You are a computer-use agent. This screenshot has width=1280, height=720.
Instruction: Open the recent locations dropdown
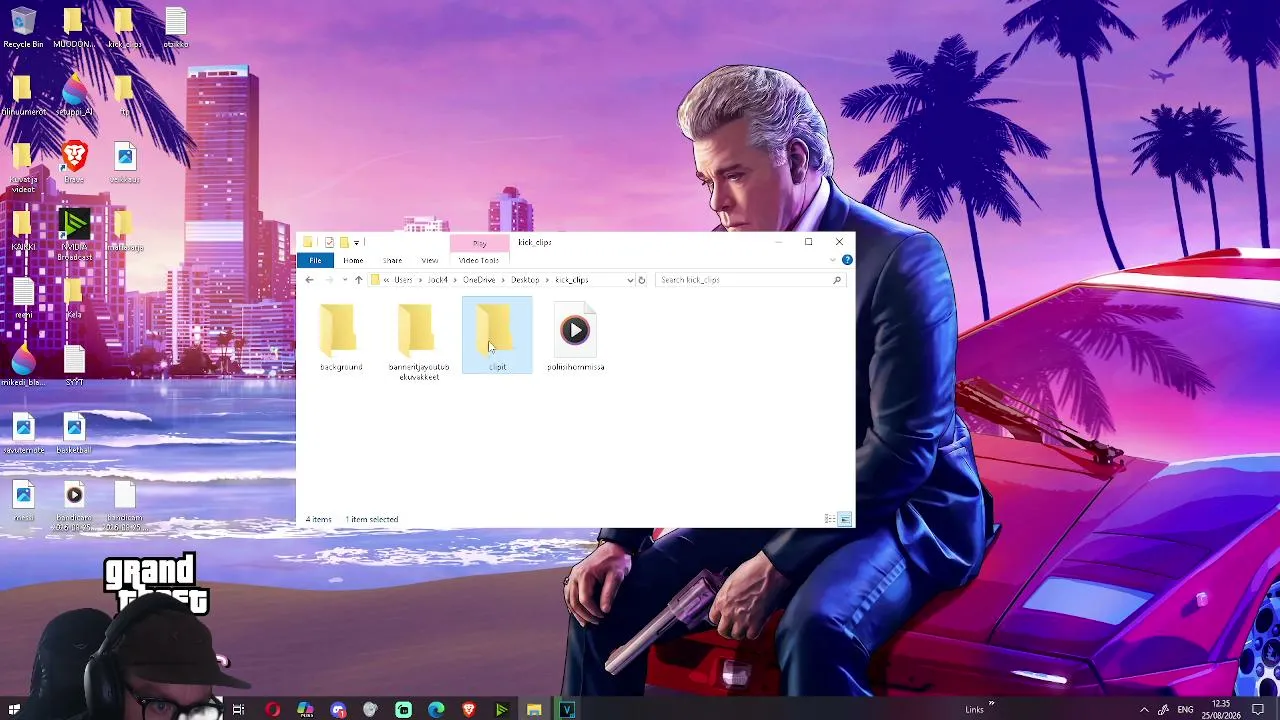(344, 280)
